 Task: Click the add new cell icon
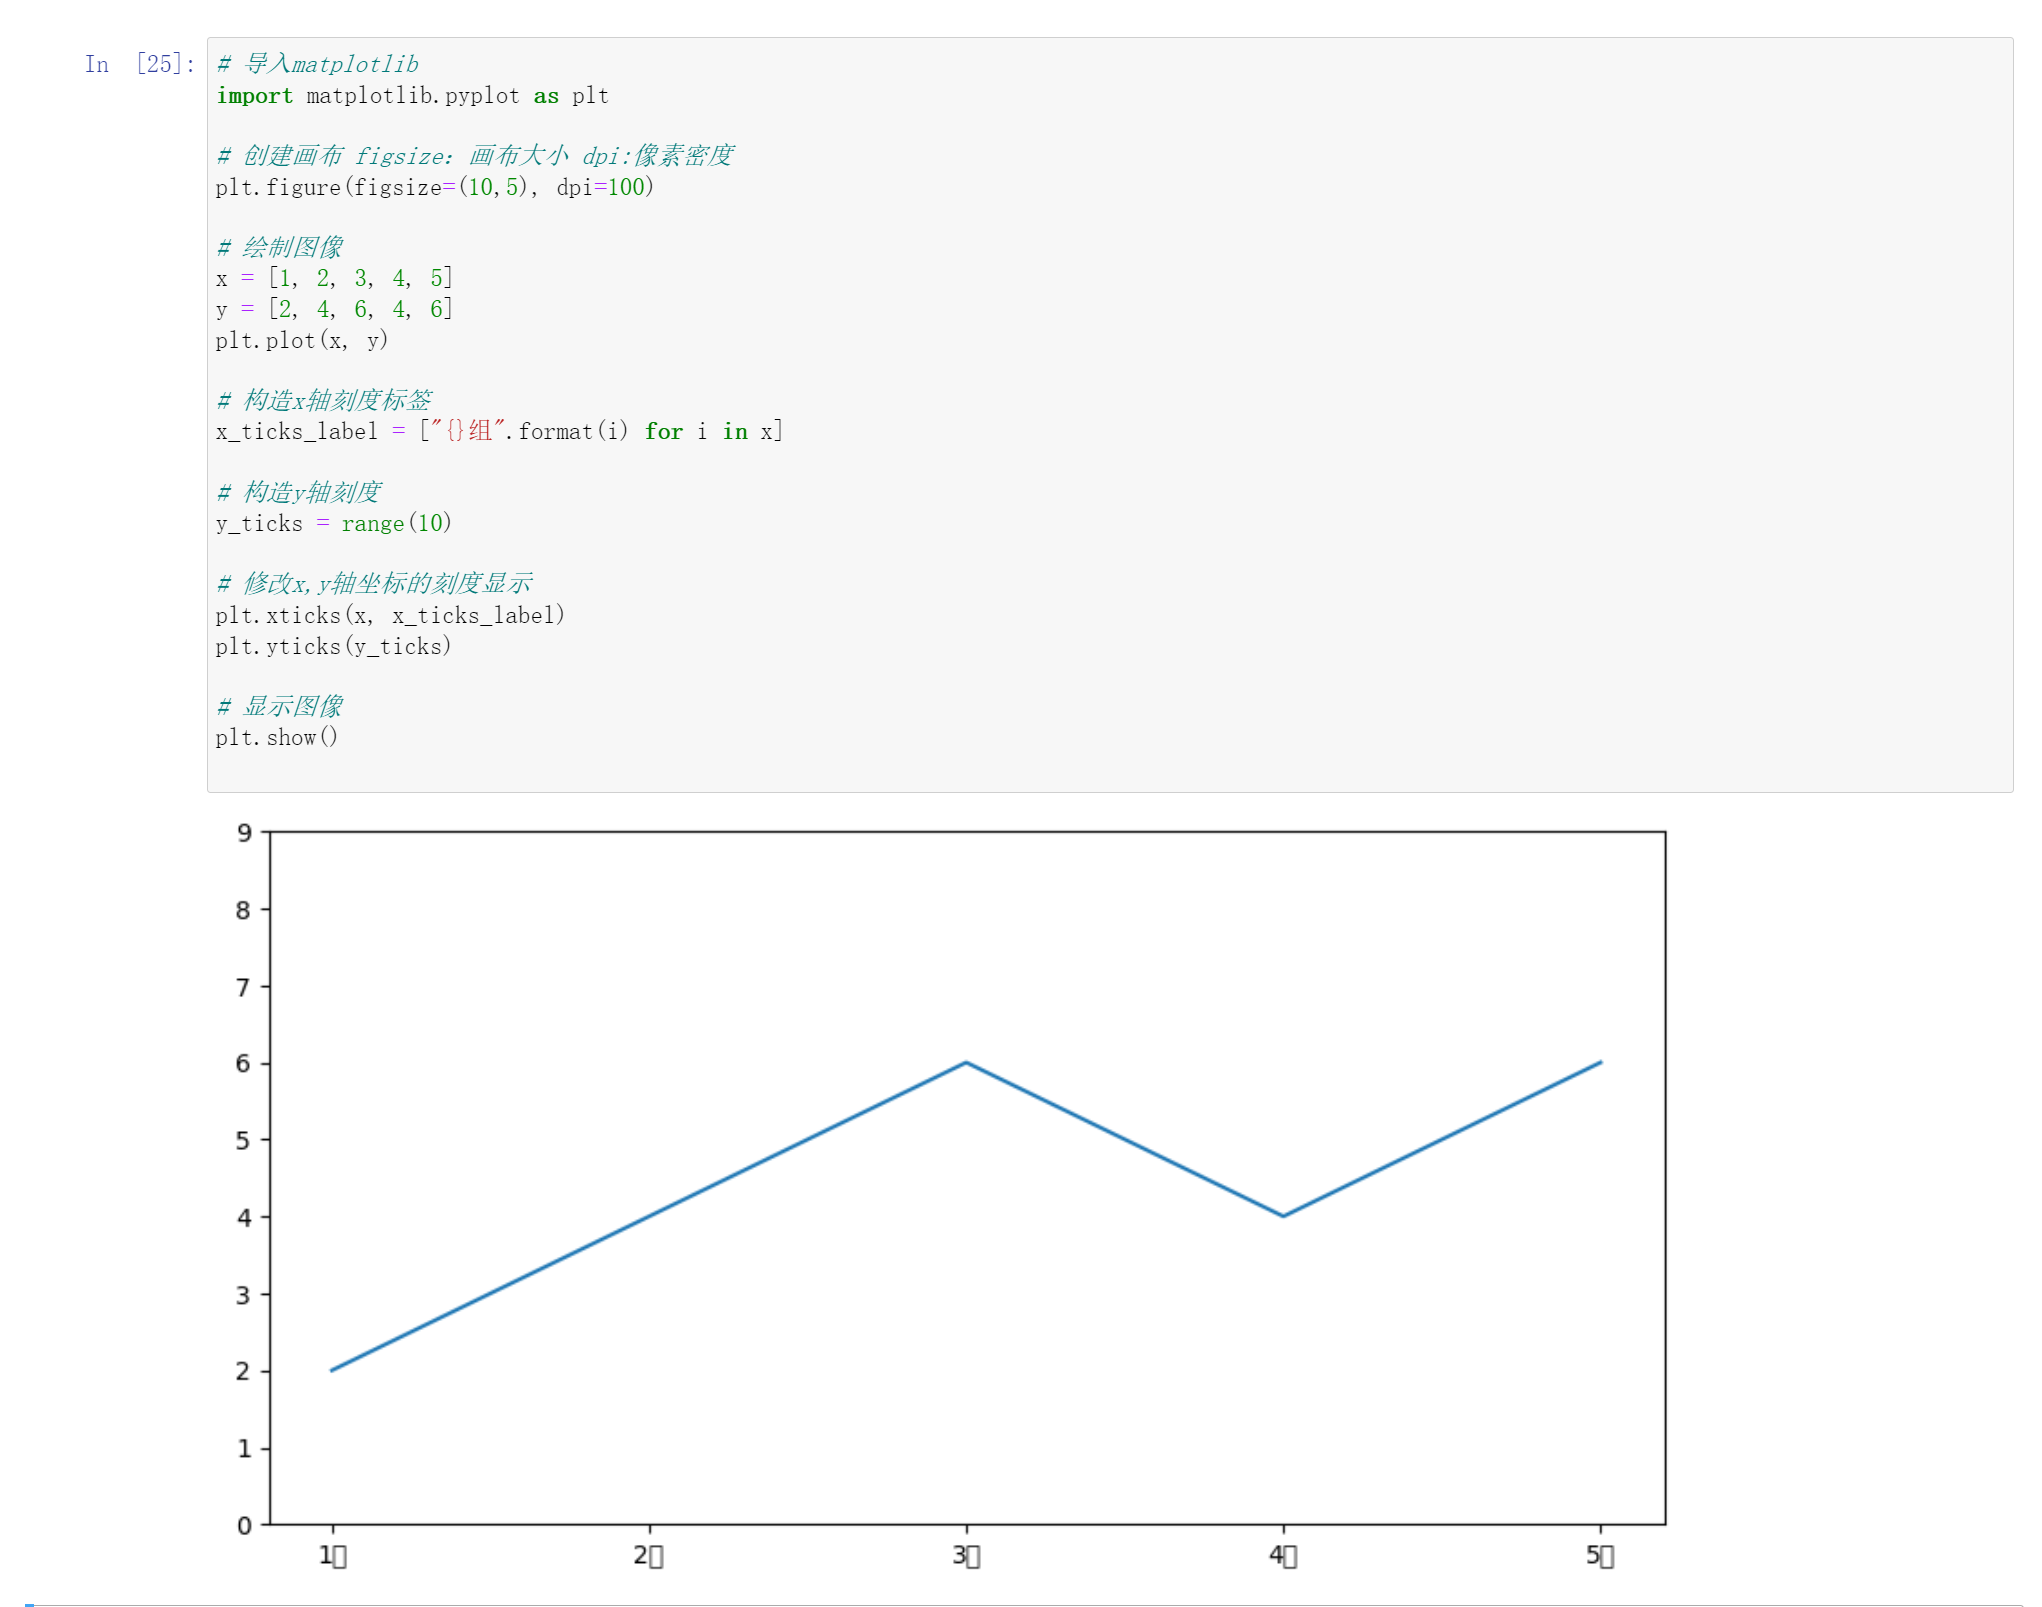28,1602
